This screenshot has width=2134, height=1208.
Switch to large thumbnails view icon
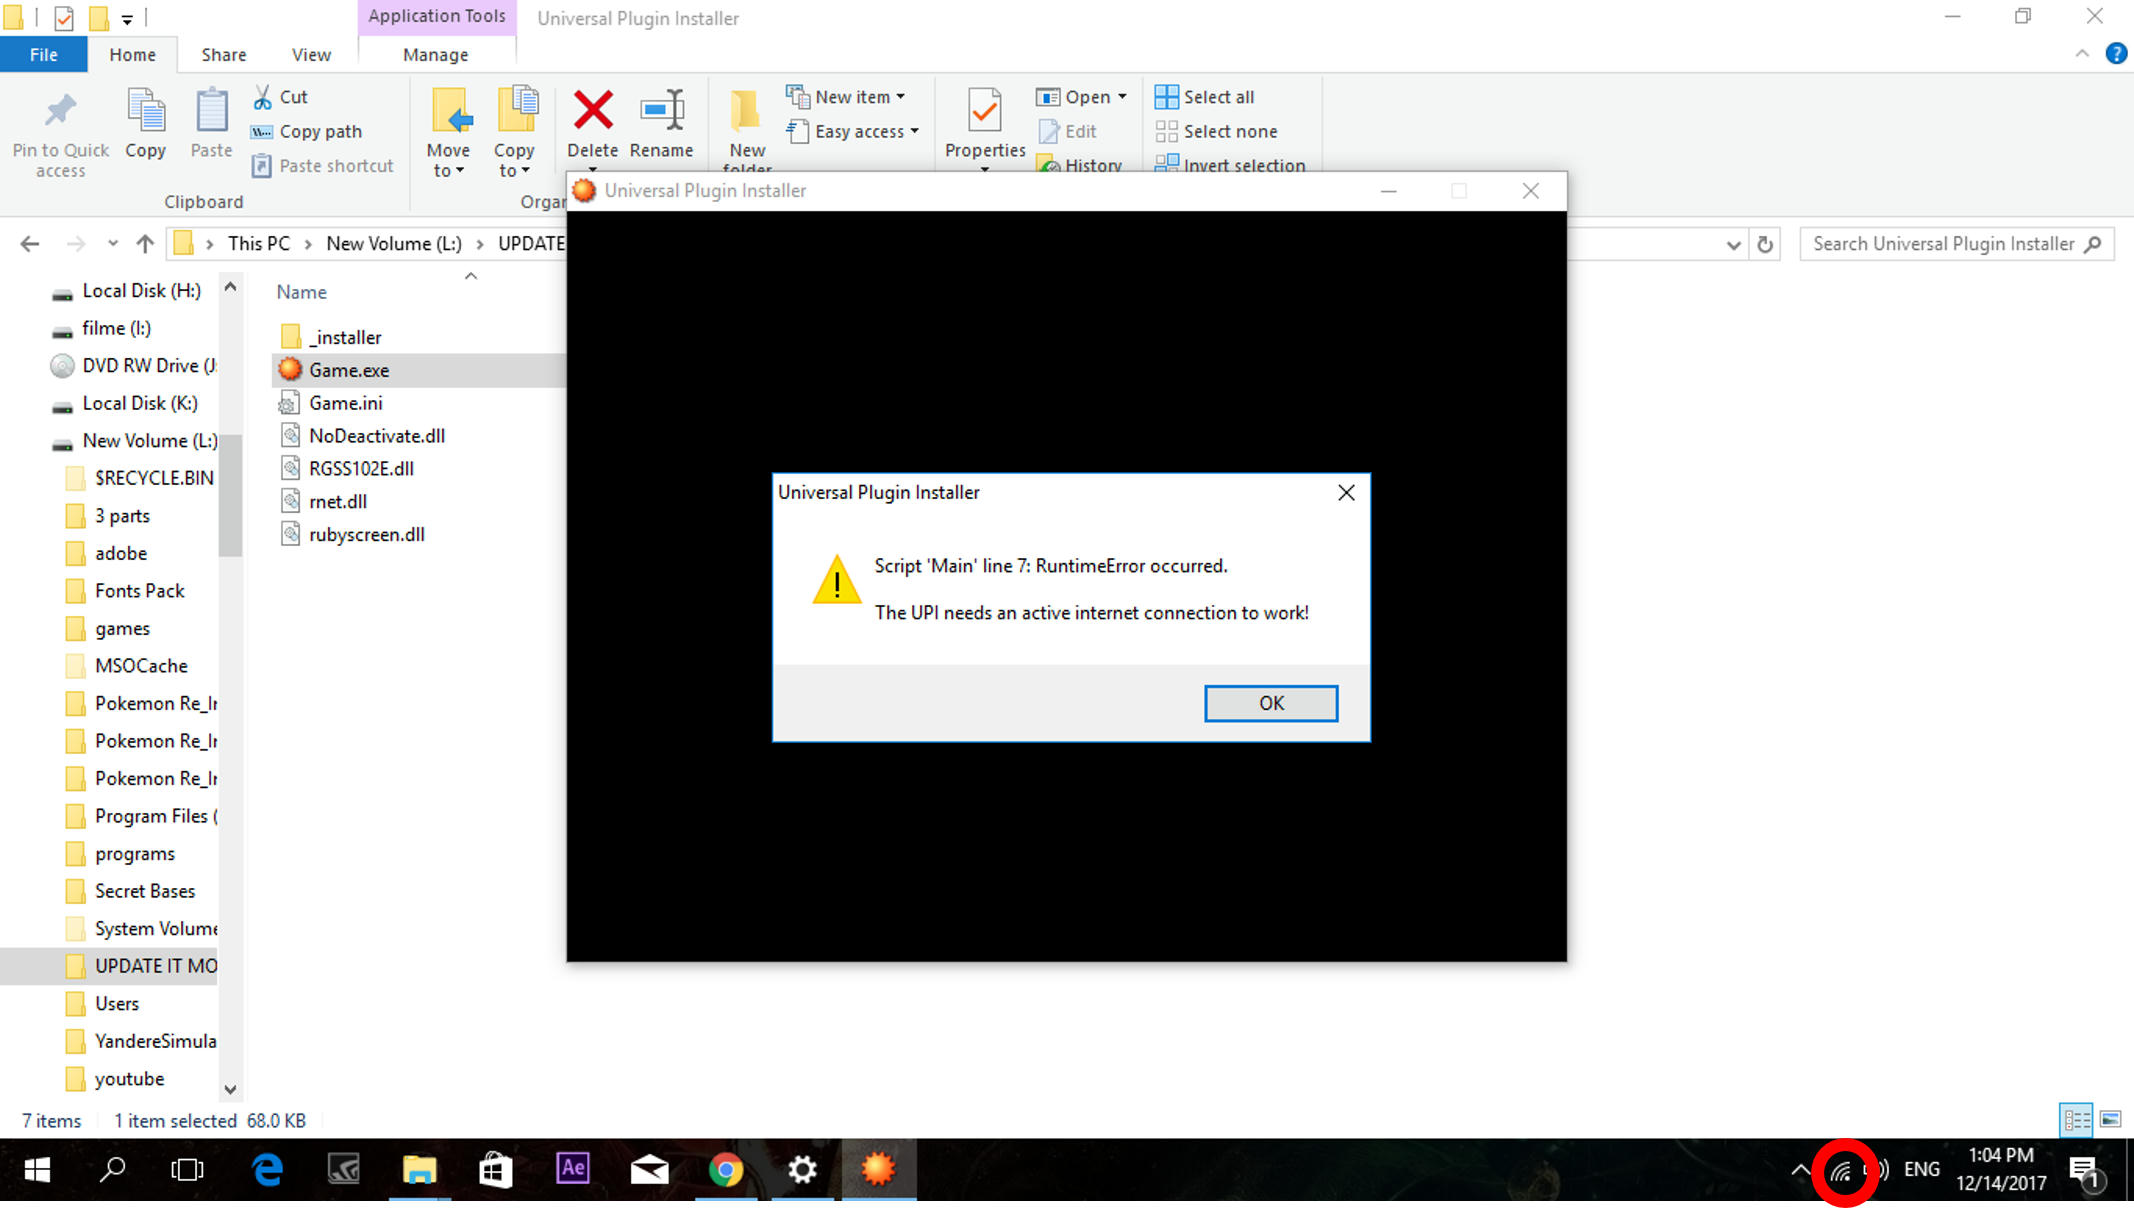(2110, 1120)
